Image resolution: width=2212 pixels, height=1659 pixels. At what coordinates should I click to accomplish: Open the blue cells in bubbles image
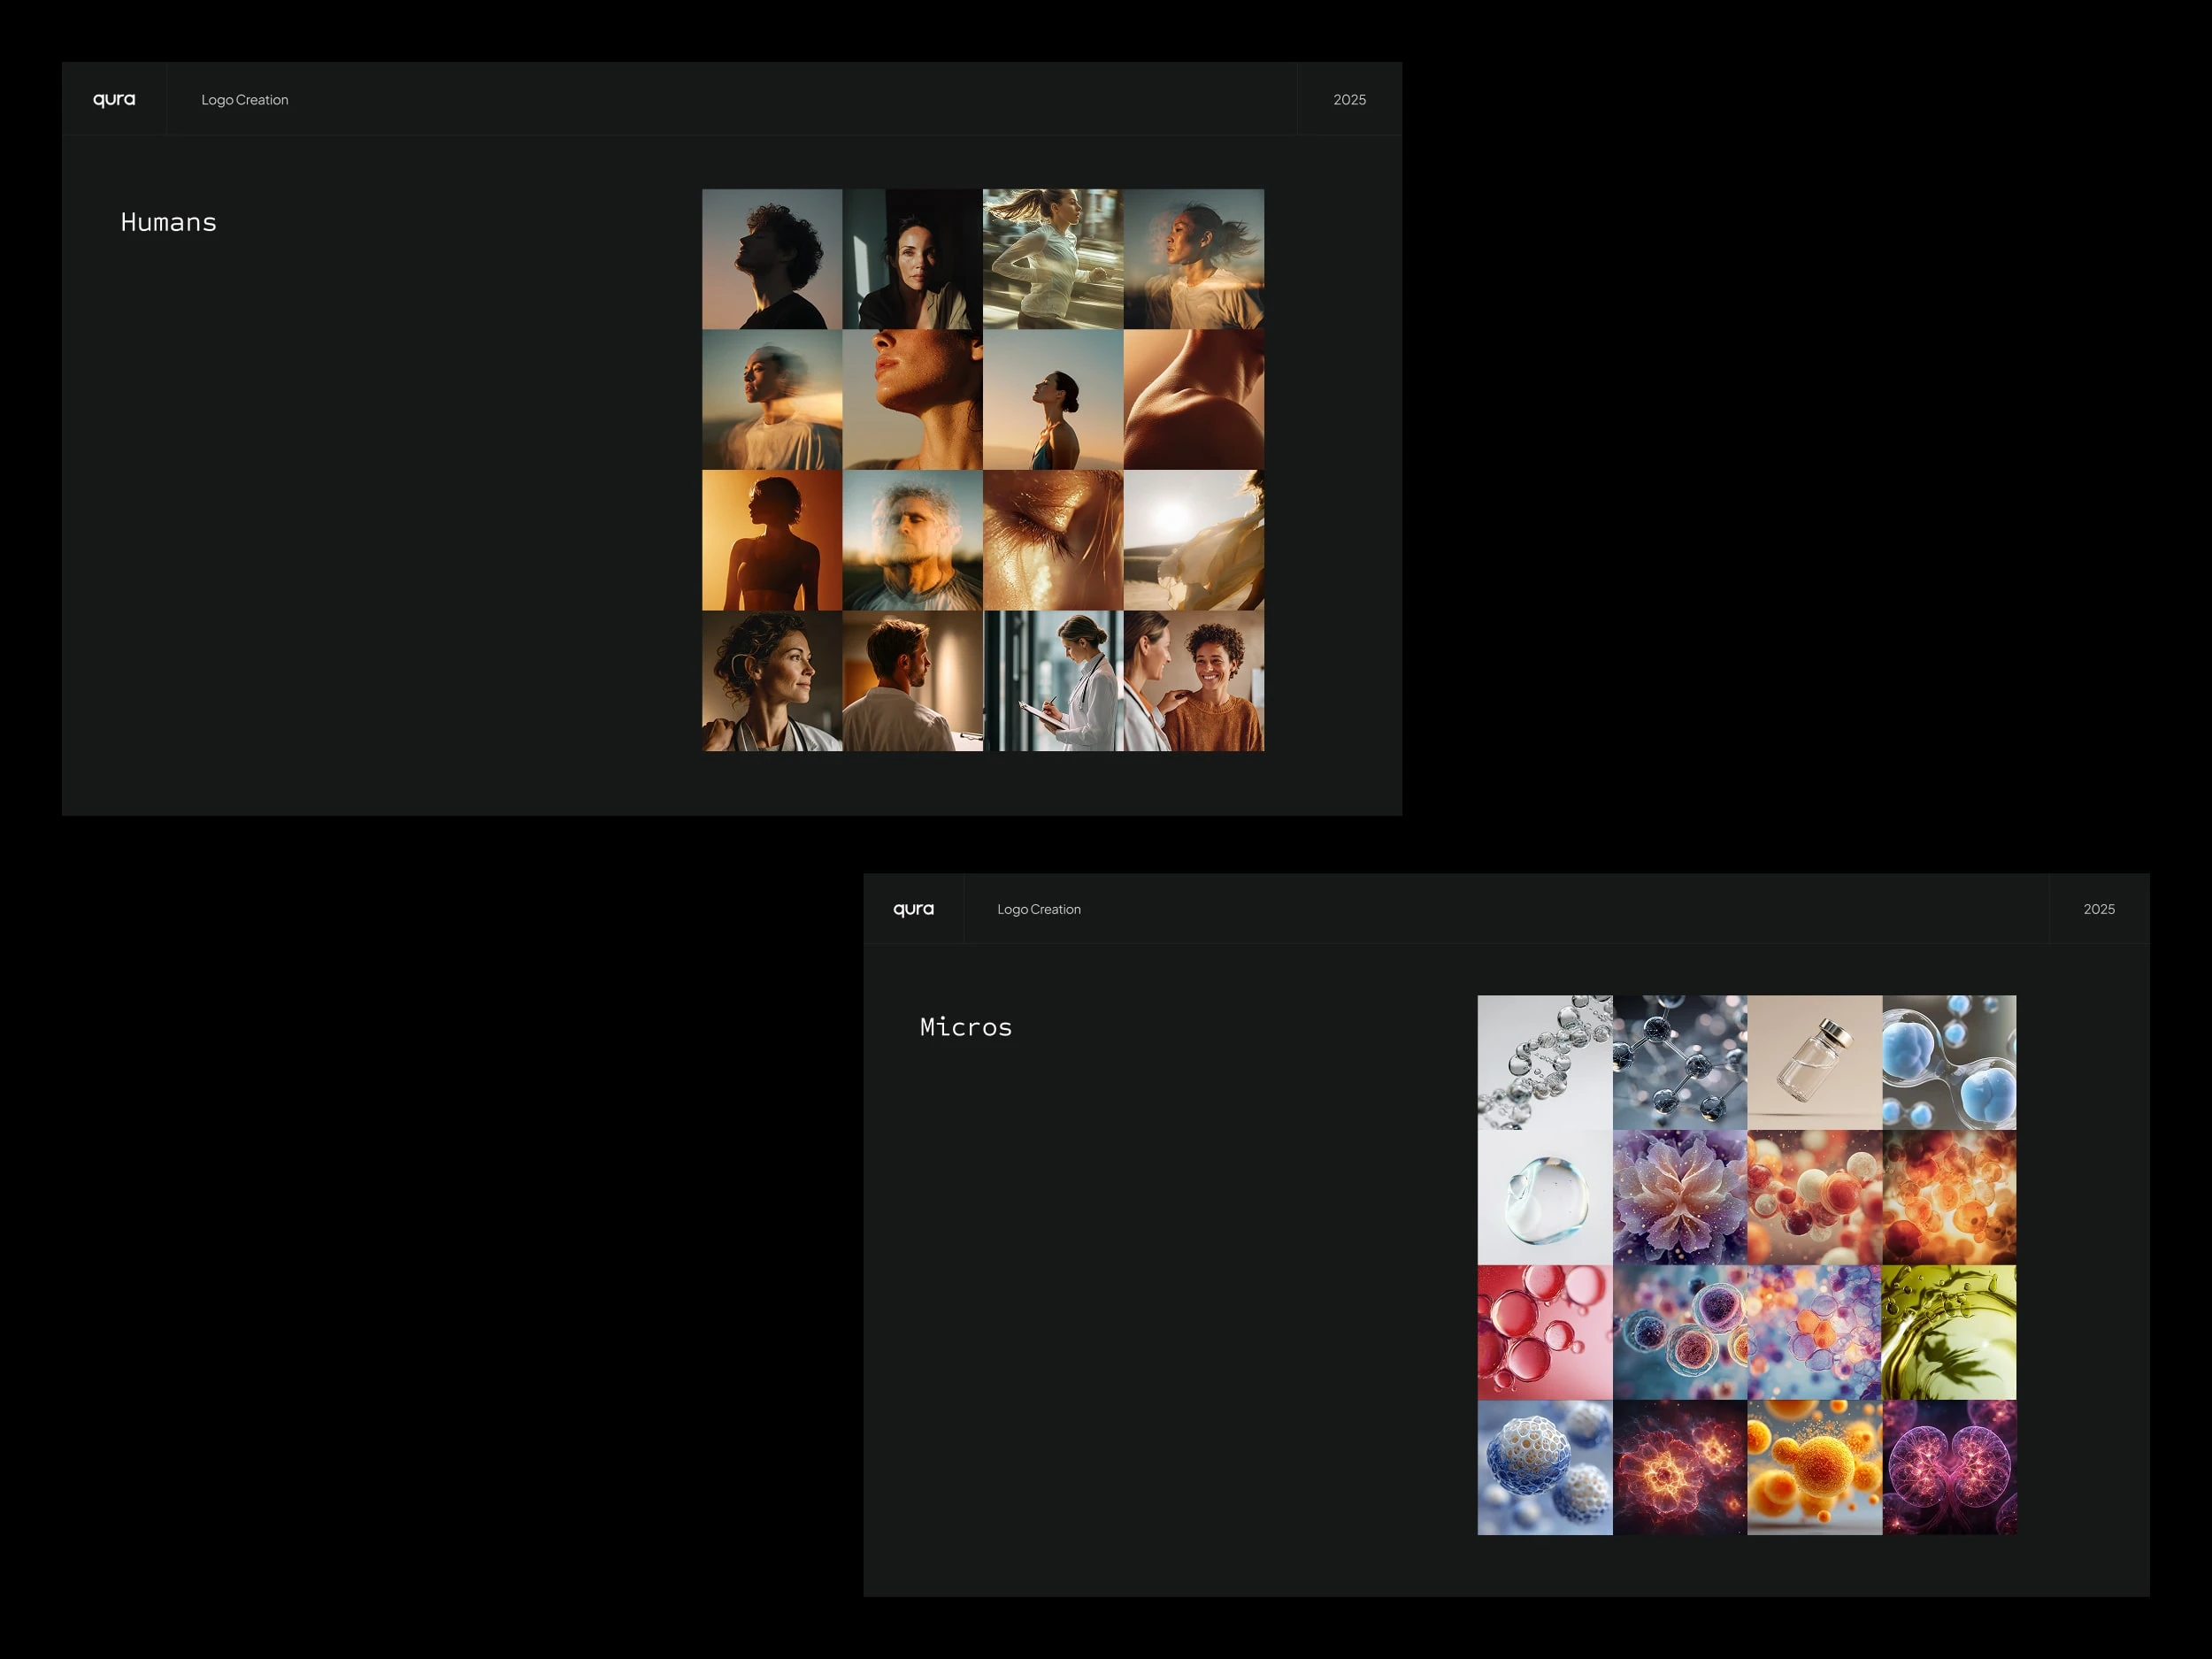coord(1948,1062)
